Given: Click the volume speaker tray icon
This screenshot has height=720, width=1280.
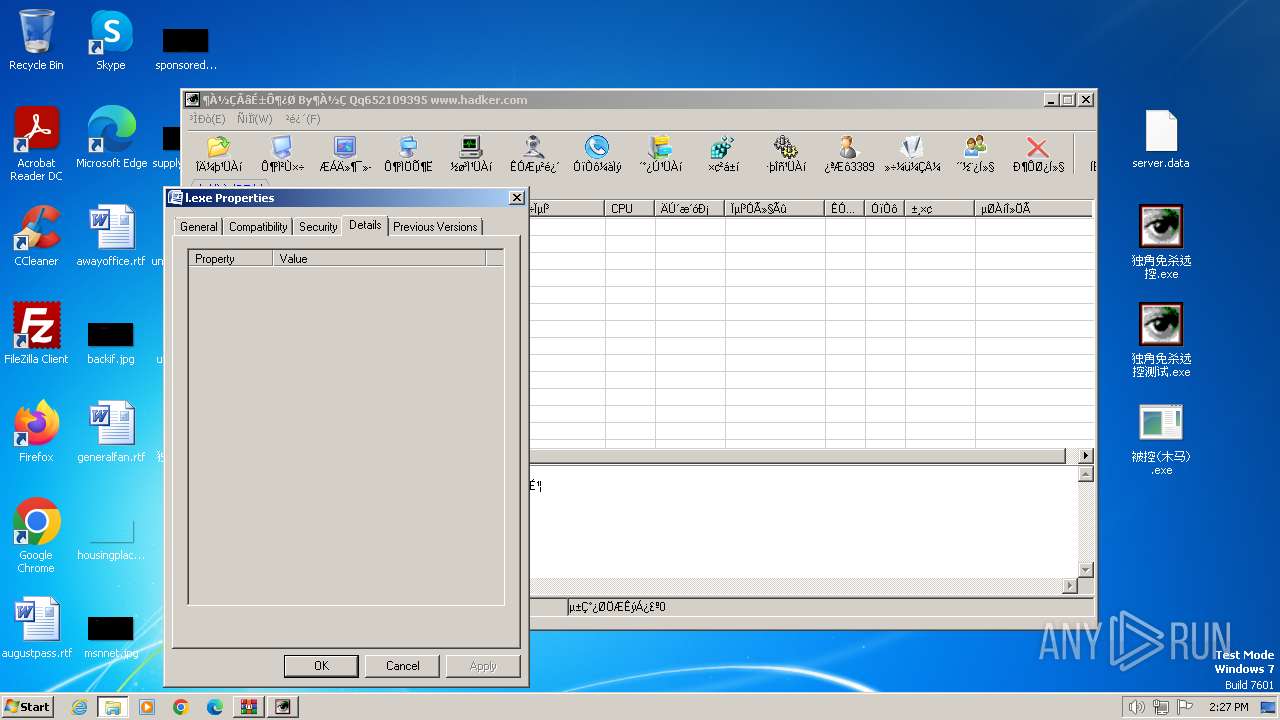Looking at the screenshot, I should coord(1136,707).
